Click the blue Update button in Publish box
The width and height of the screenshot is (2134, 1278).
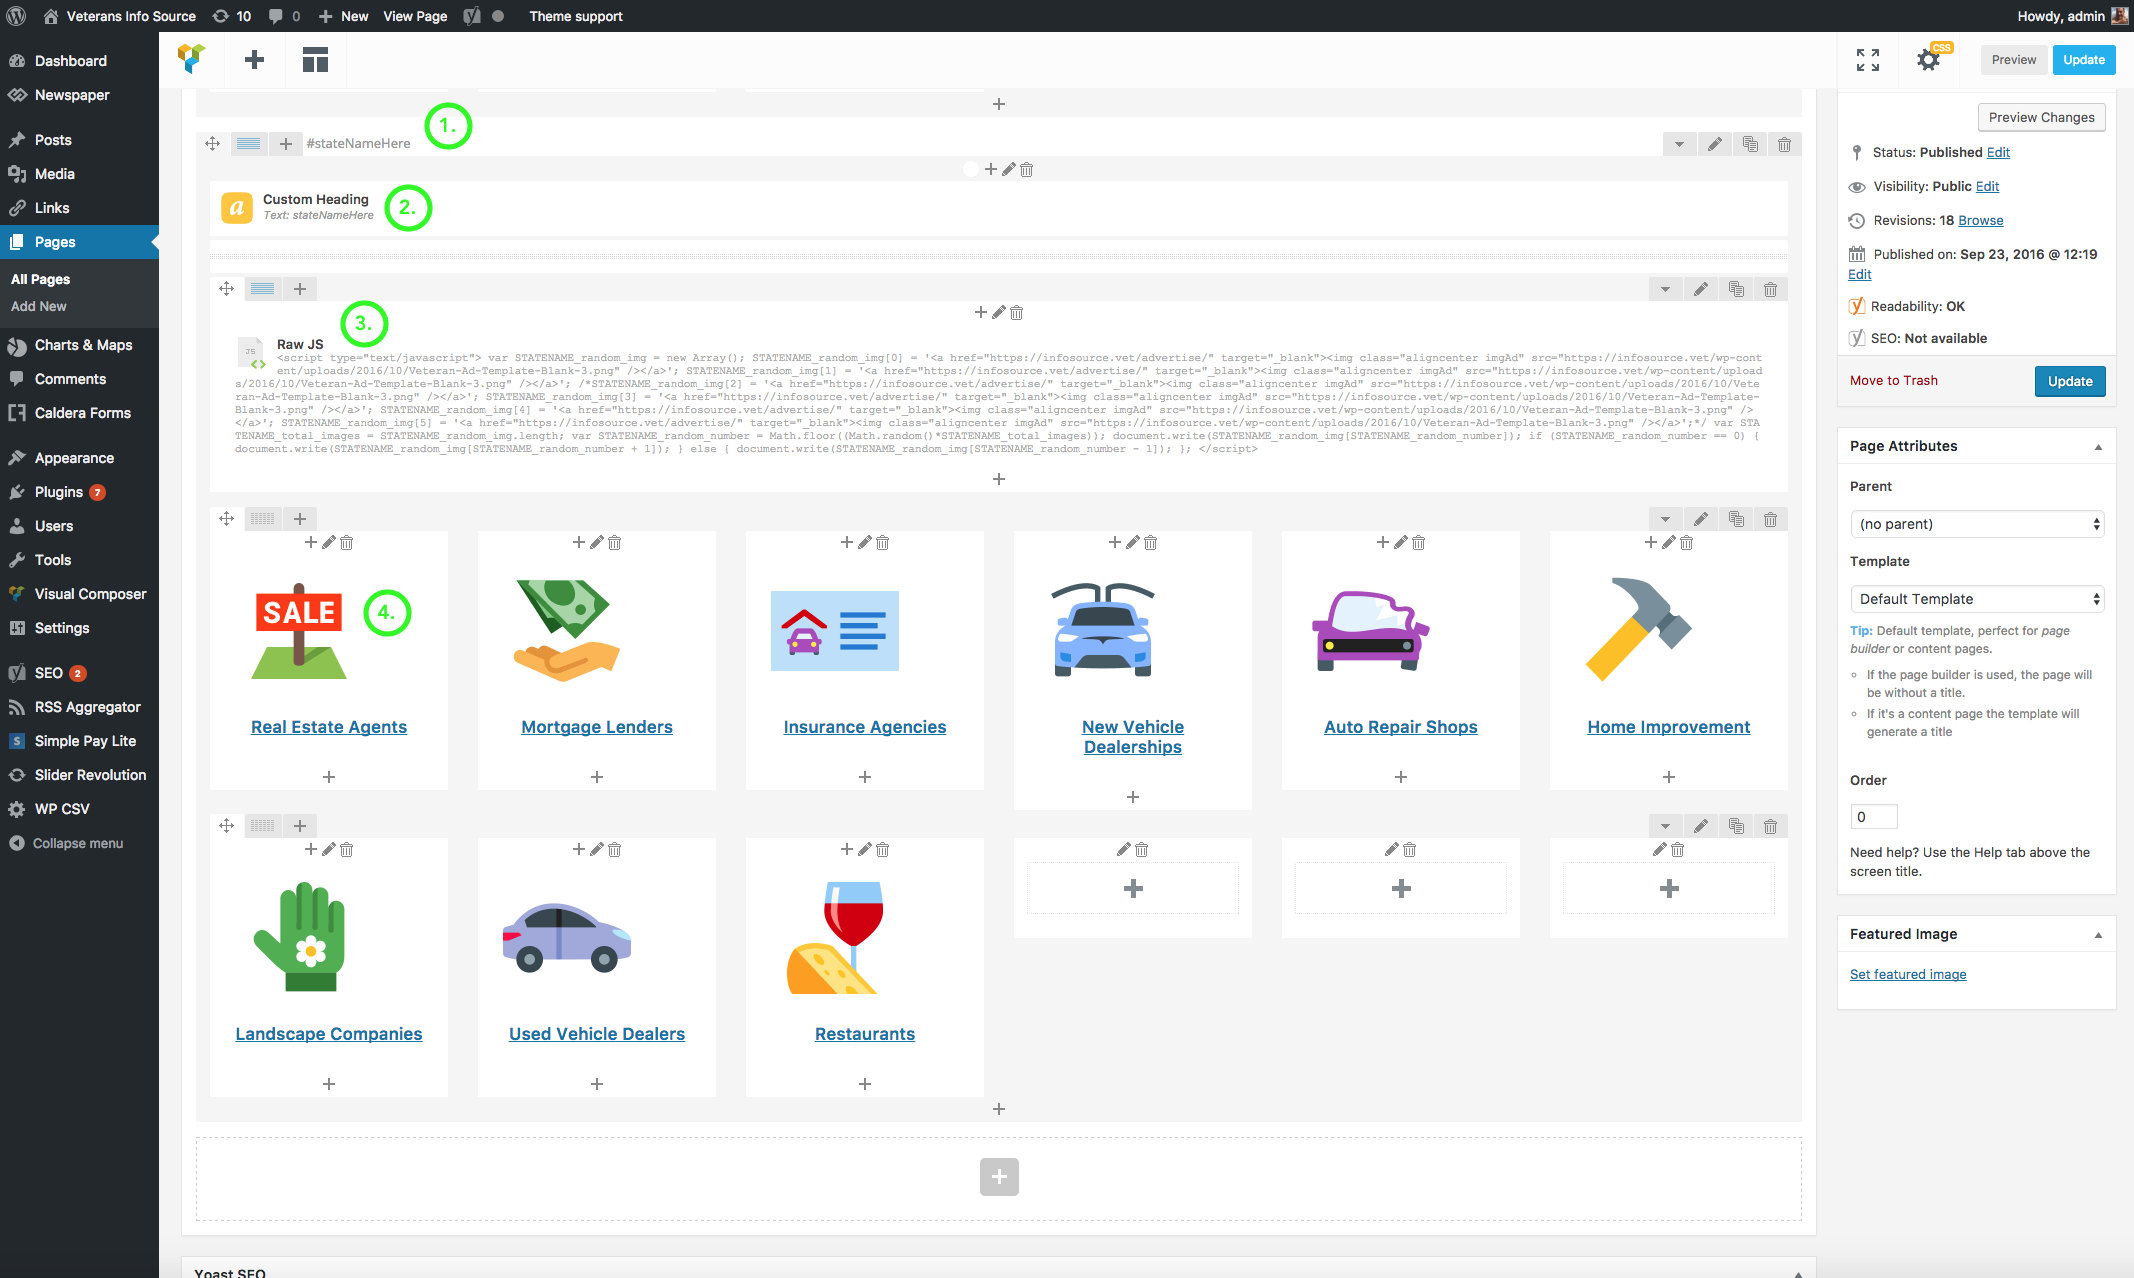2070,381
